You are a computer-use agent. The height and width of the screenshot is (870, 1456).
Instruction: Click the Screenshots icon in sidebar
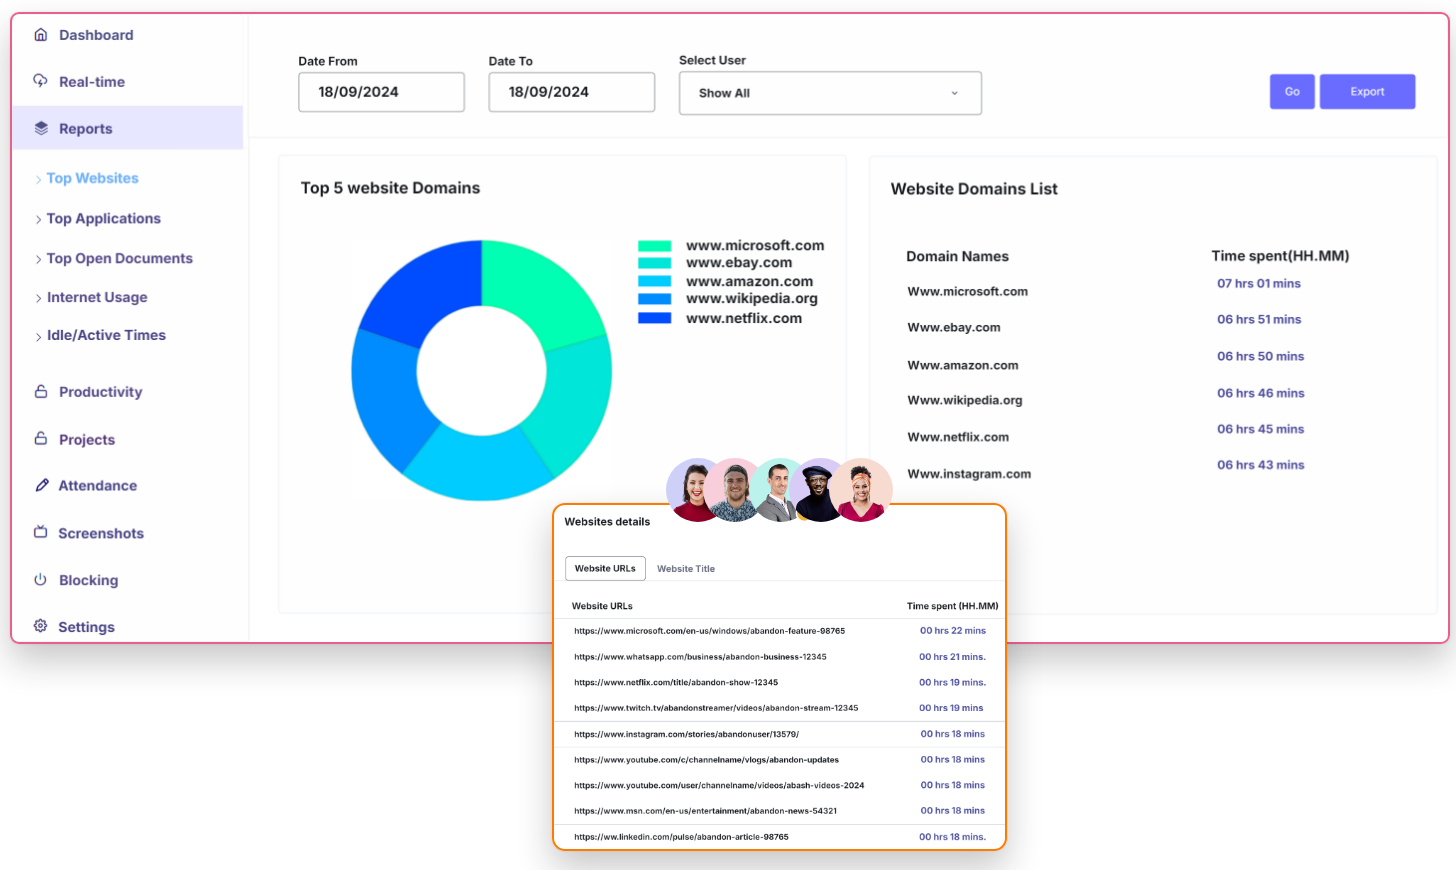[x=41, y=532]
